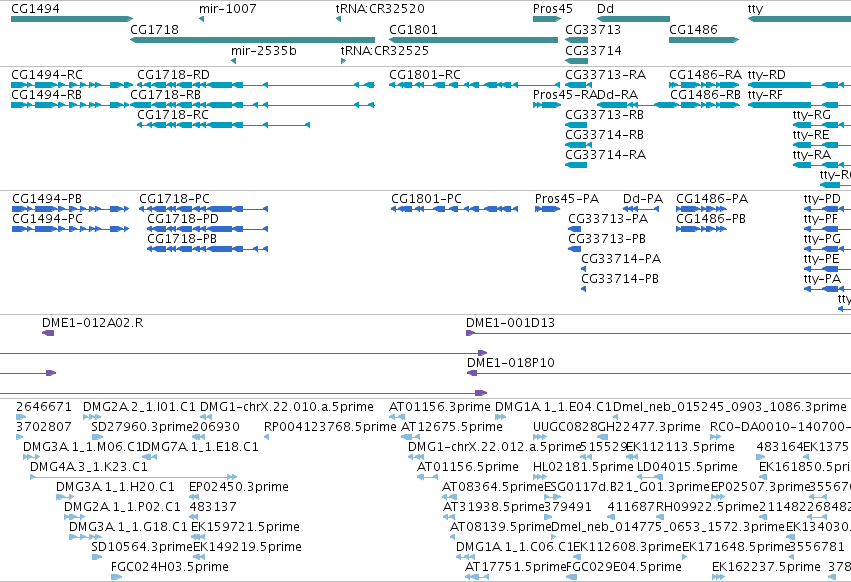Click the CG1718-RD transcript label

click(x=173, y=74)
